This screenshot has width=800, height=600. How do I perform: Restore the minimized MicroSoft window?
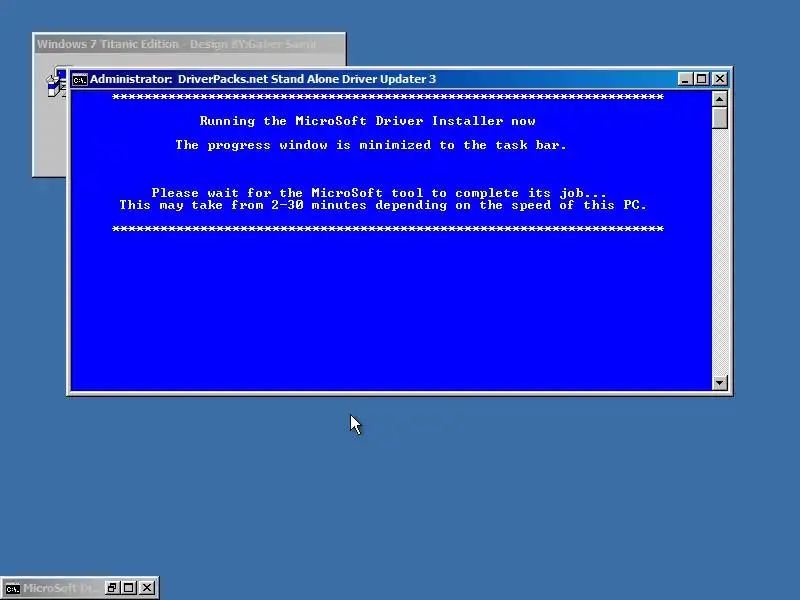click(x=112, y=588)
